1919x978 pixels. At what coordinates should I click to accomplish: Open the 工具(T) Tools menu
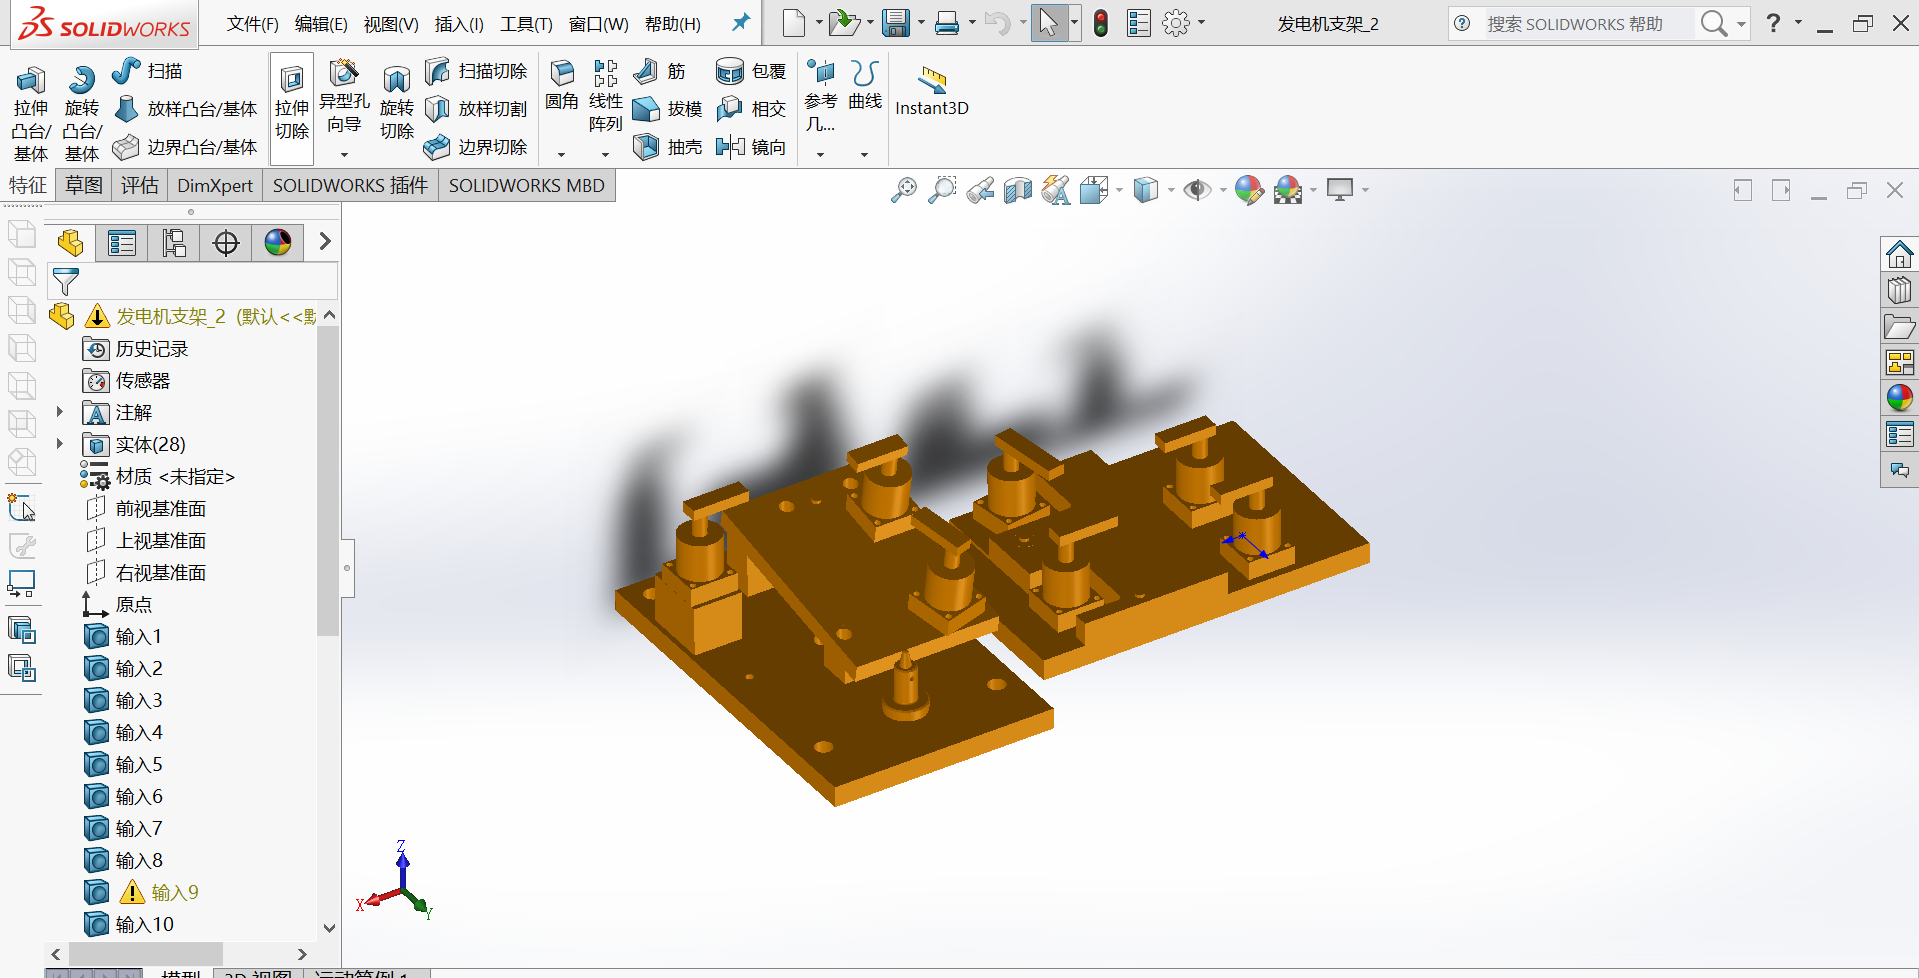[x=526, y=24]
